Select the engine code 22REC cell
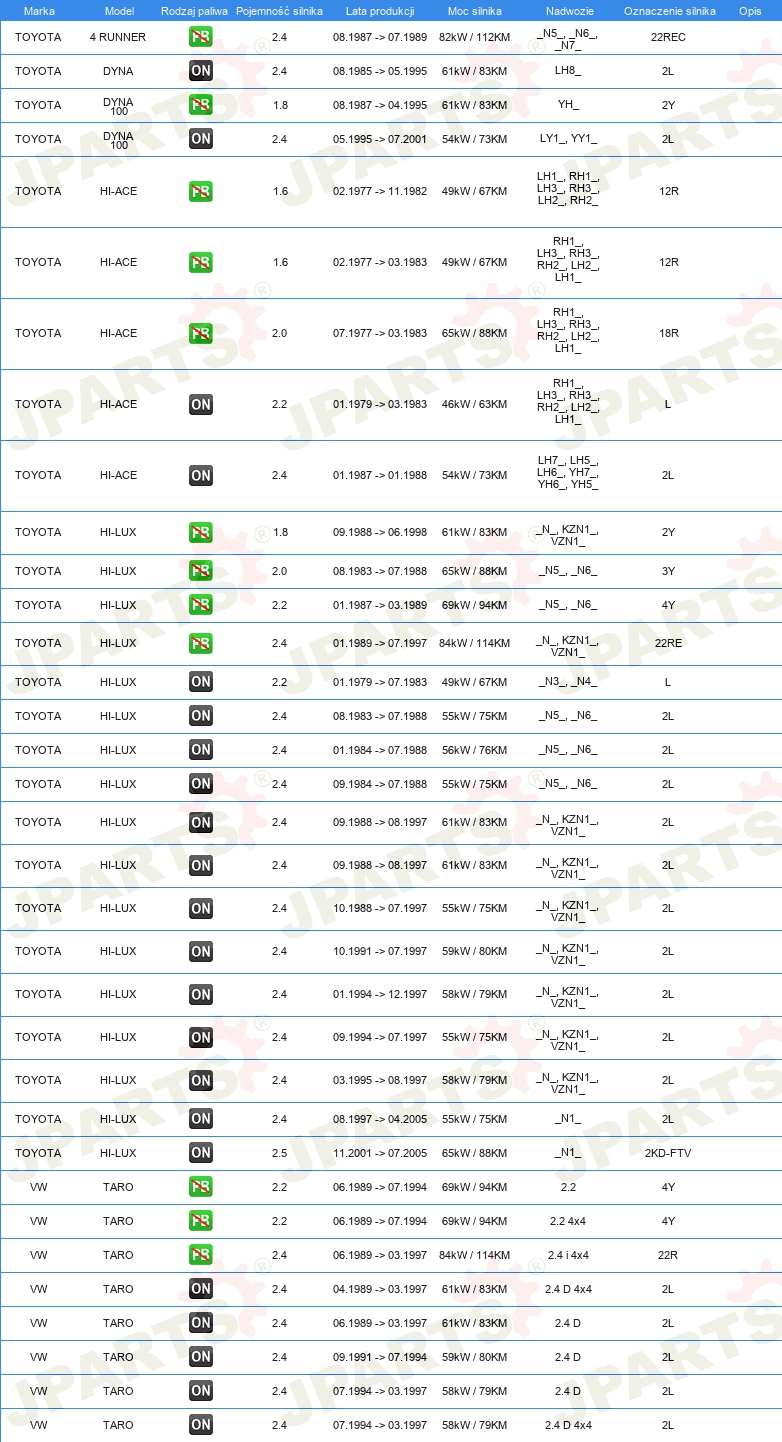 (668, 37)
